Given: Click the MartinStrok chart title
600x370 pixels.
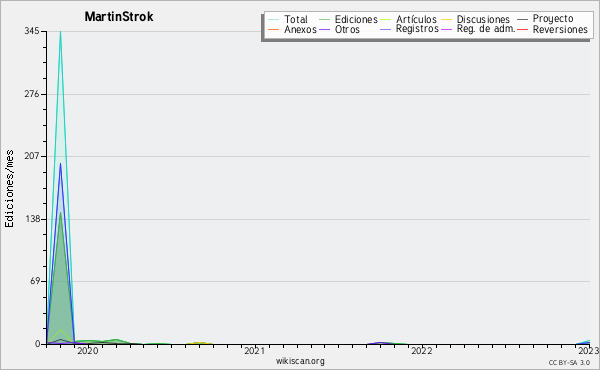Looking at the screenshot, I should click(119, 17).
